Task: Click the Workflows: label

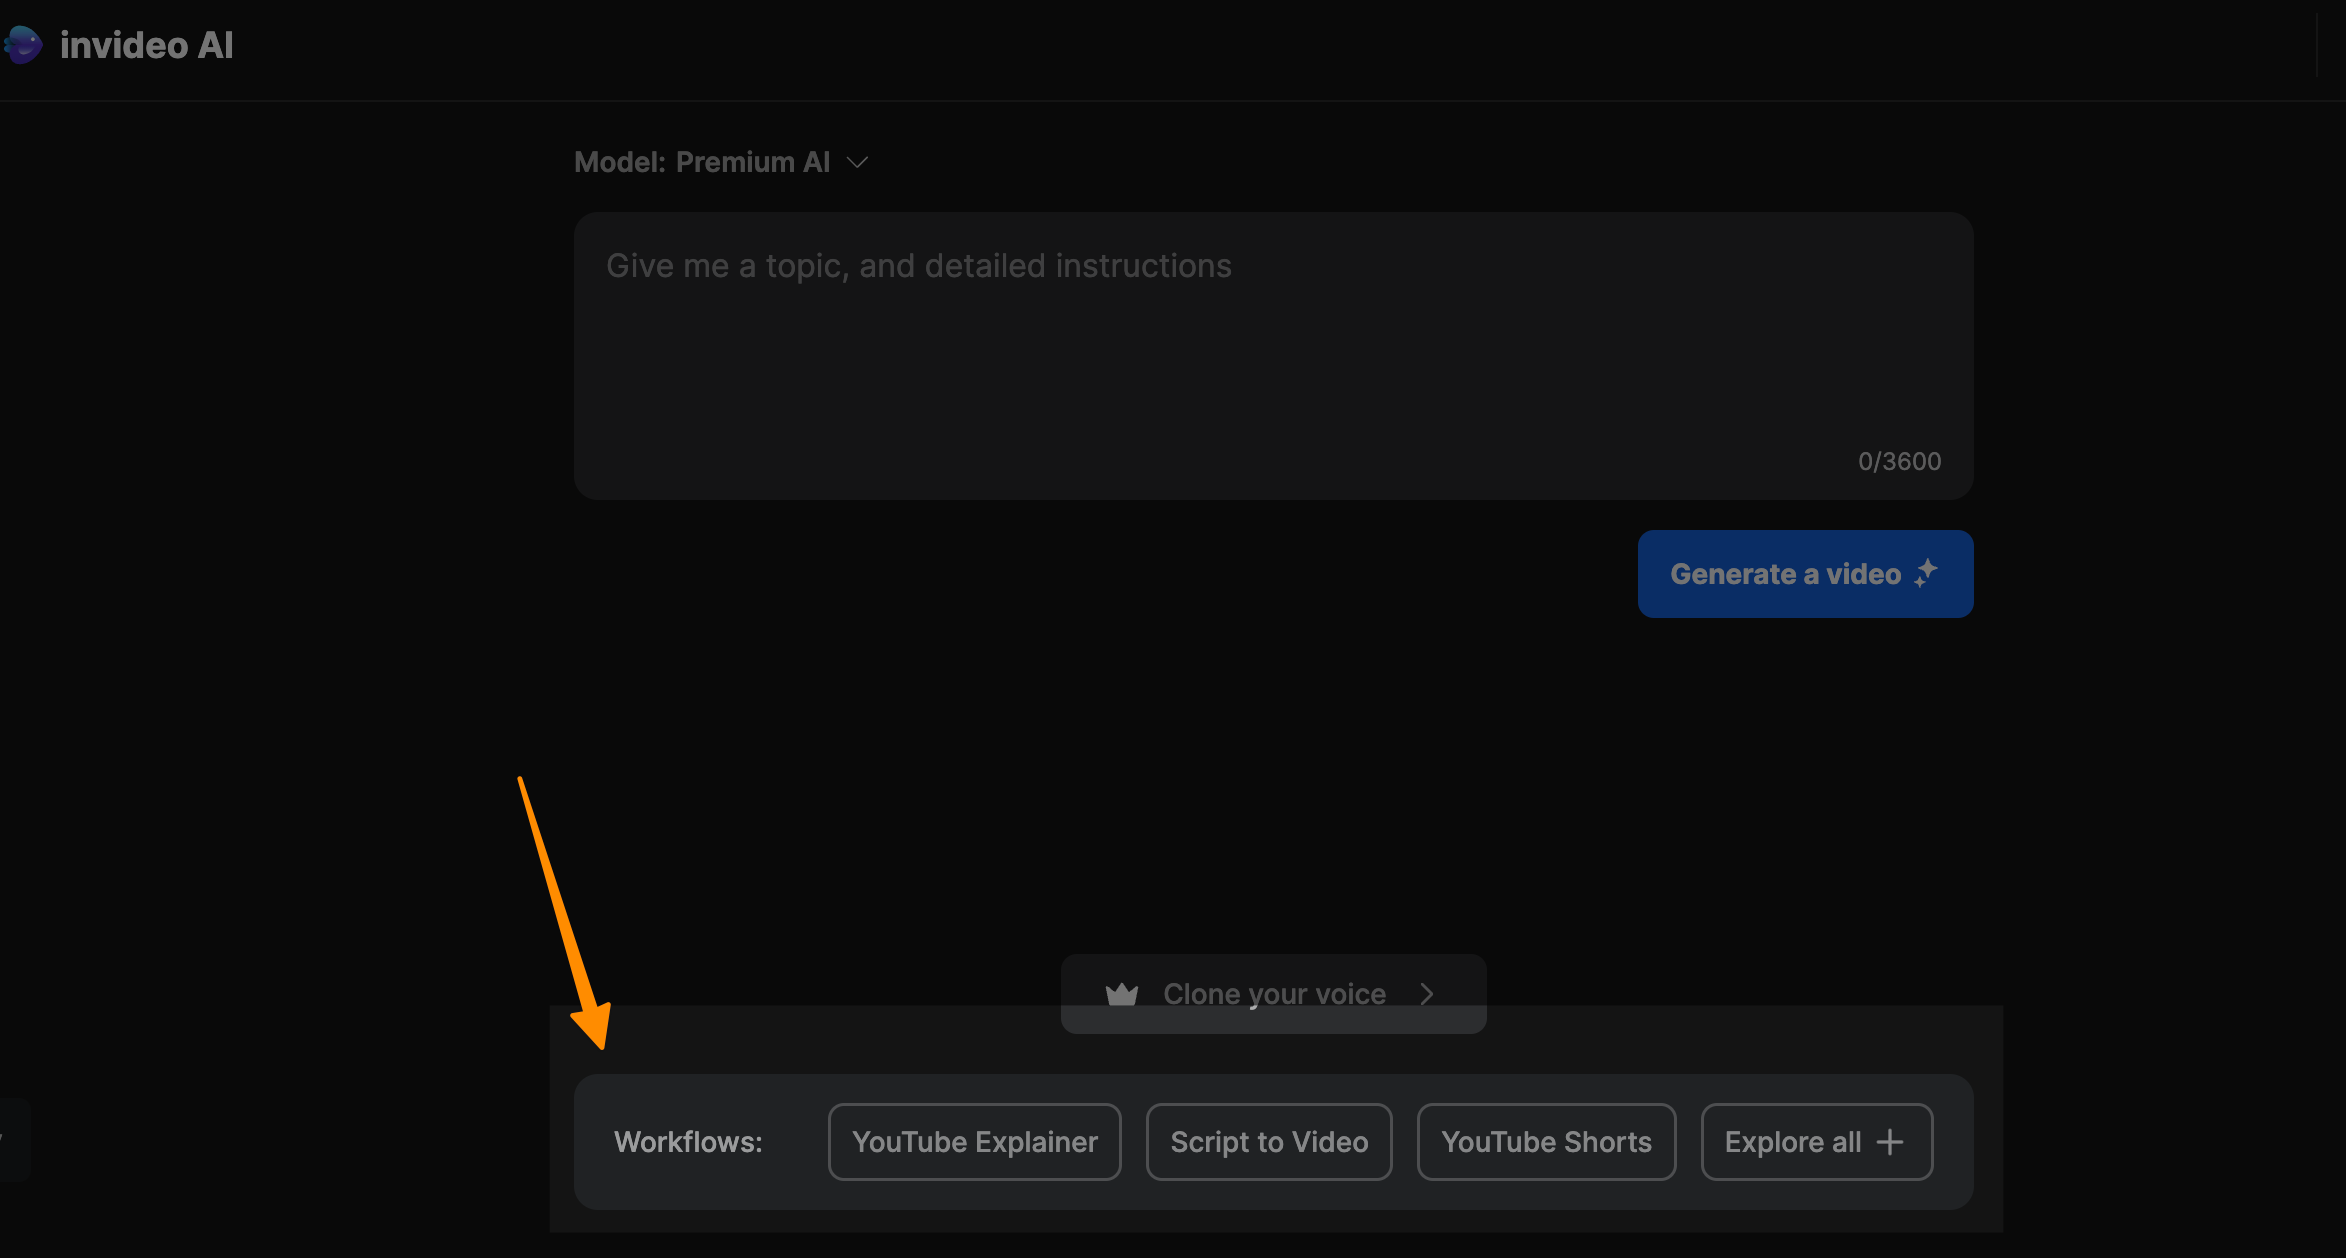Action: click(x=688, y=1142)
